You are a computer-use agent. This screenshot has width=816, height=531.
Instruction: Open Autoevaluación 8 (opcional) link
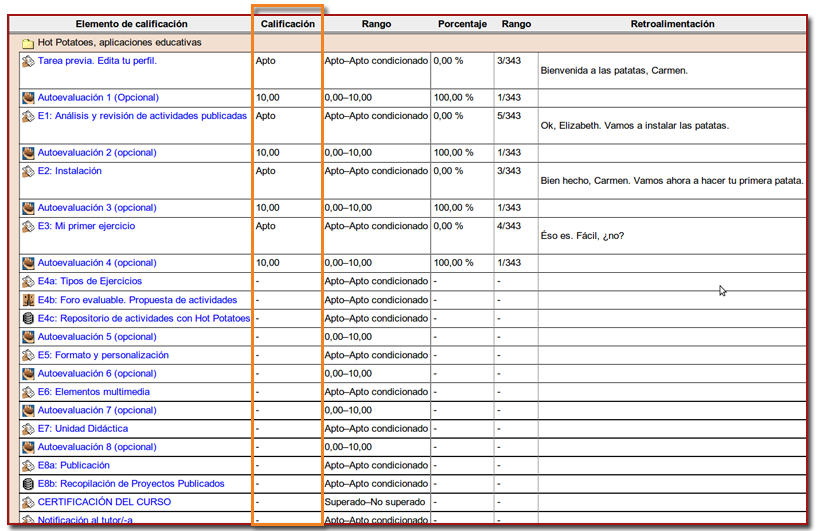pos(97,447)
